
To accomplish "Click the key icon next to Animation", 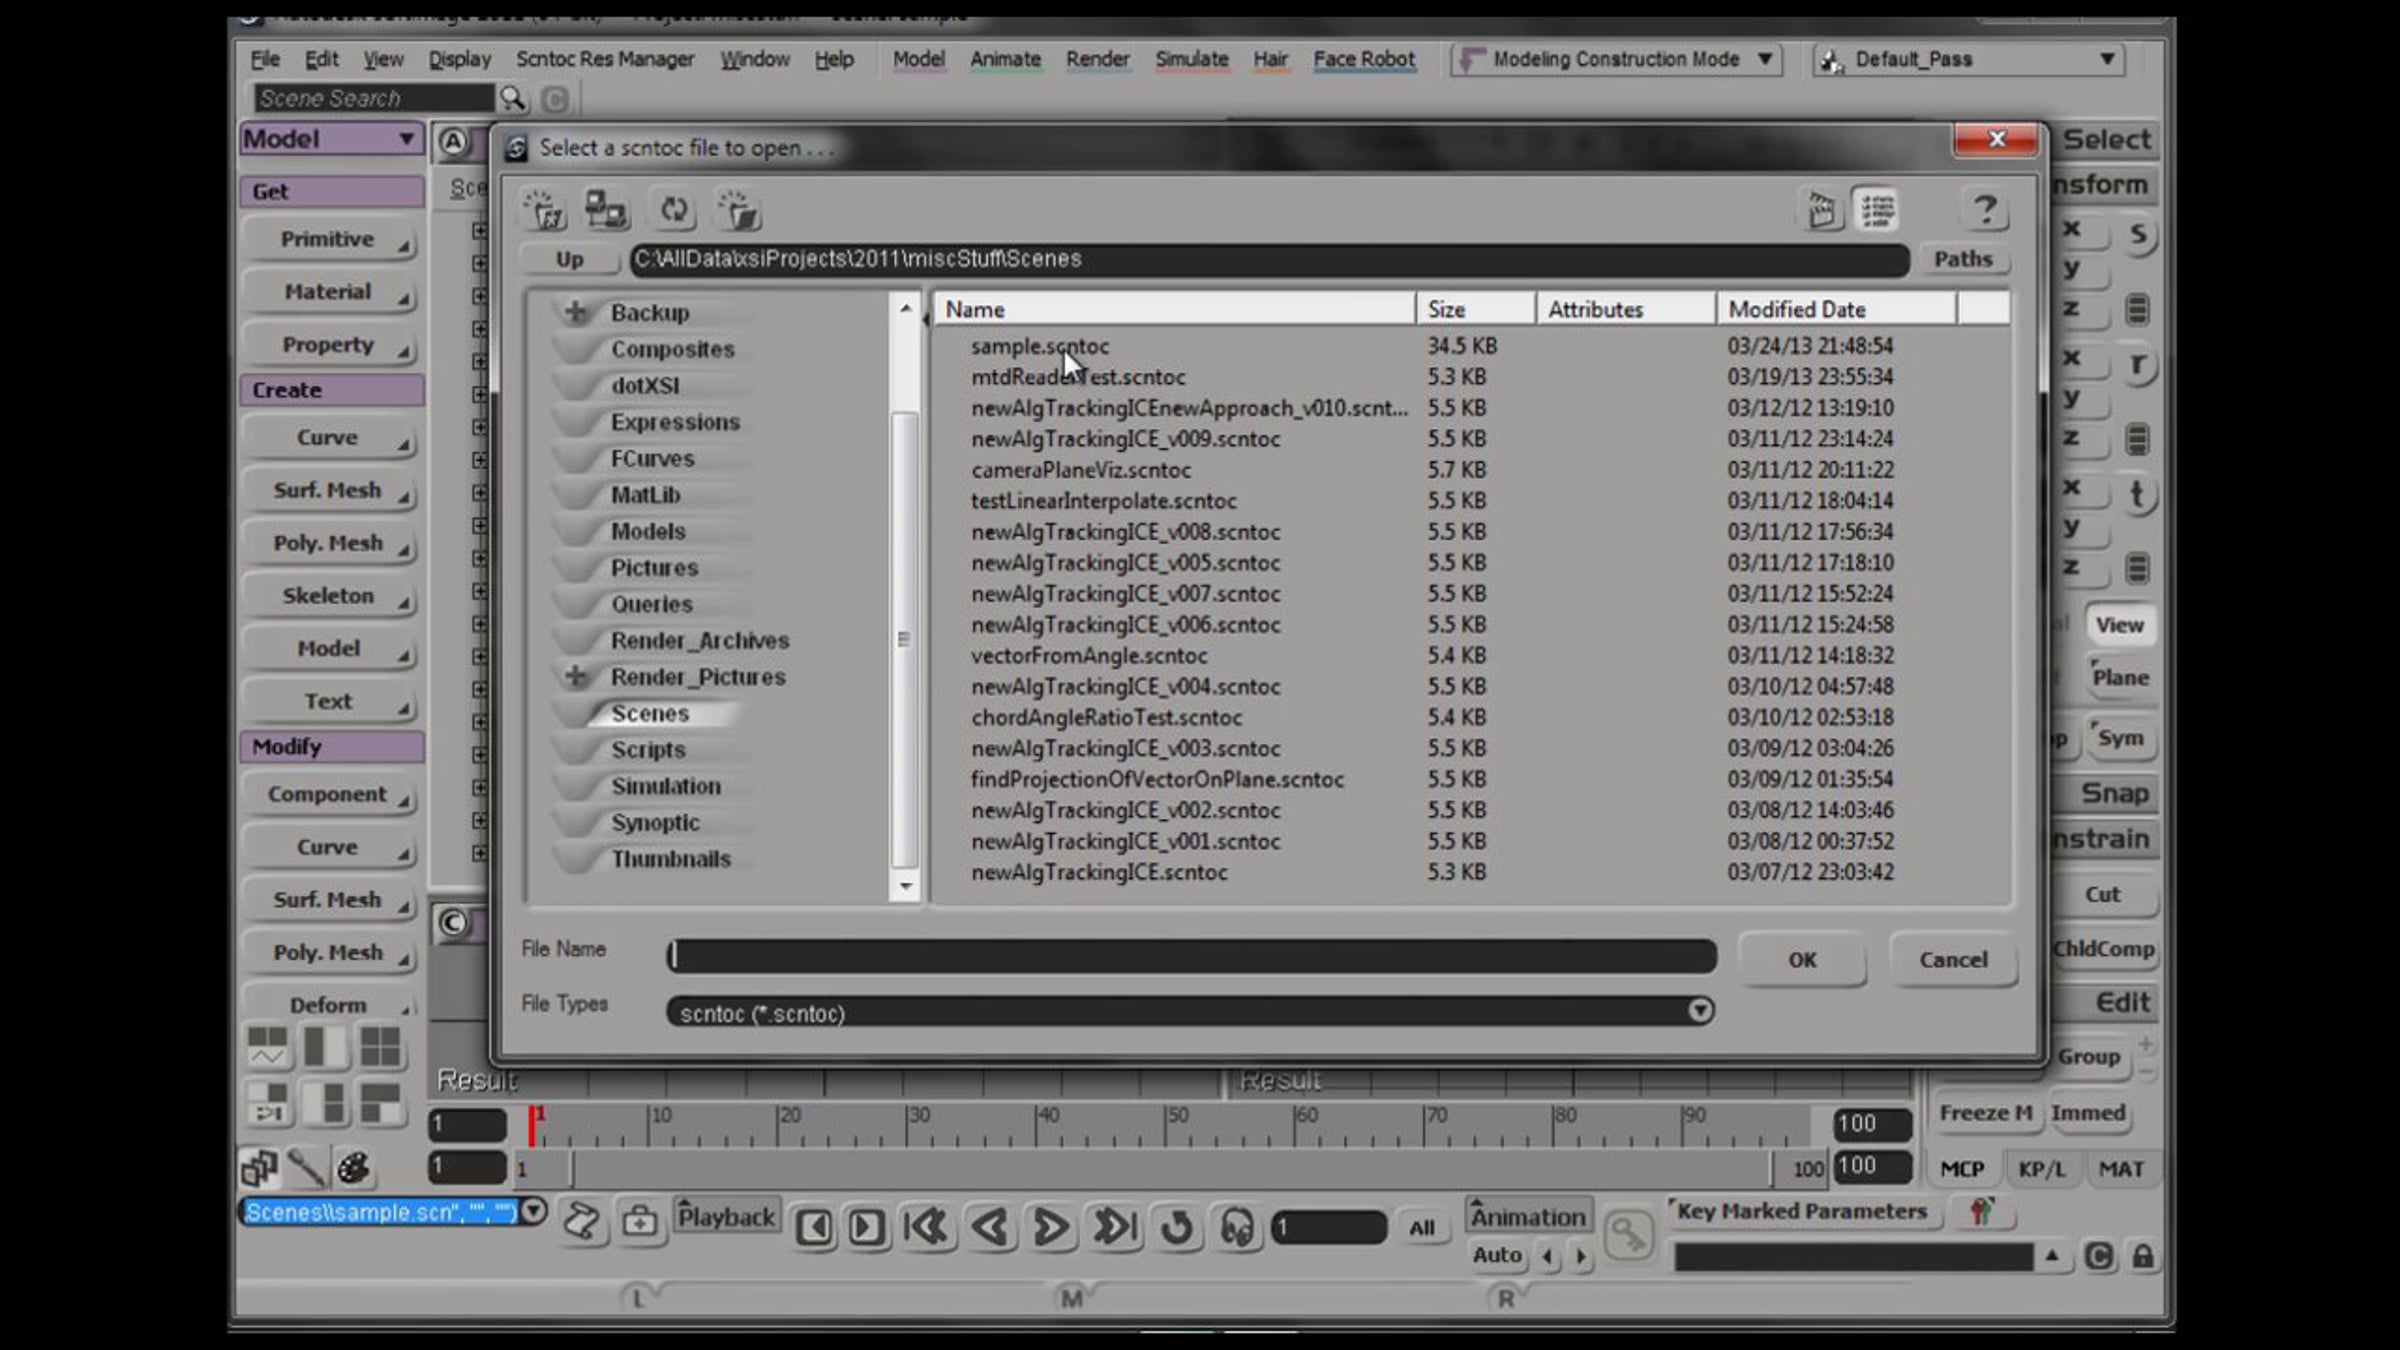I will [1628, 1235].
